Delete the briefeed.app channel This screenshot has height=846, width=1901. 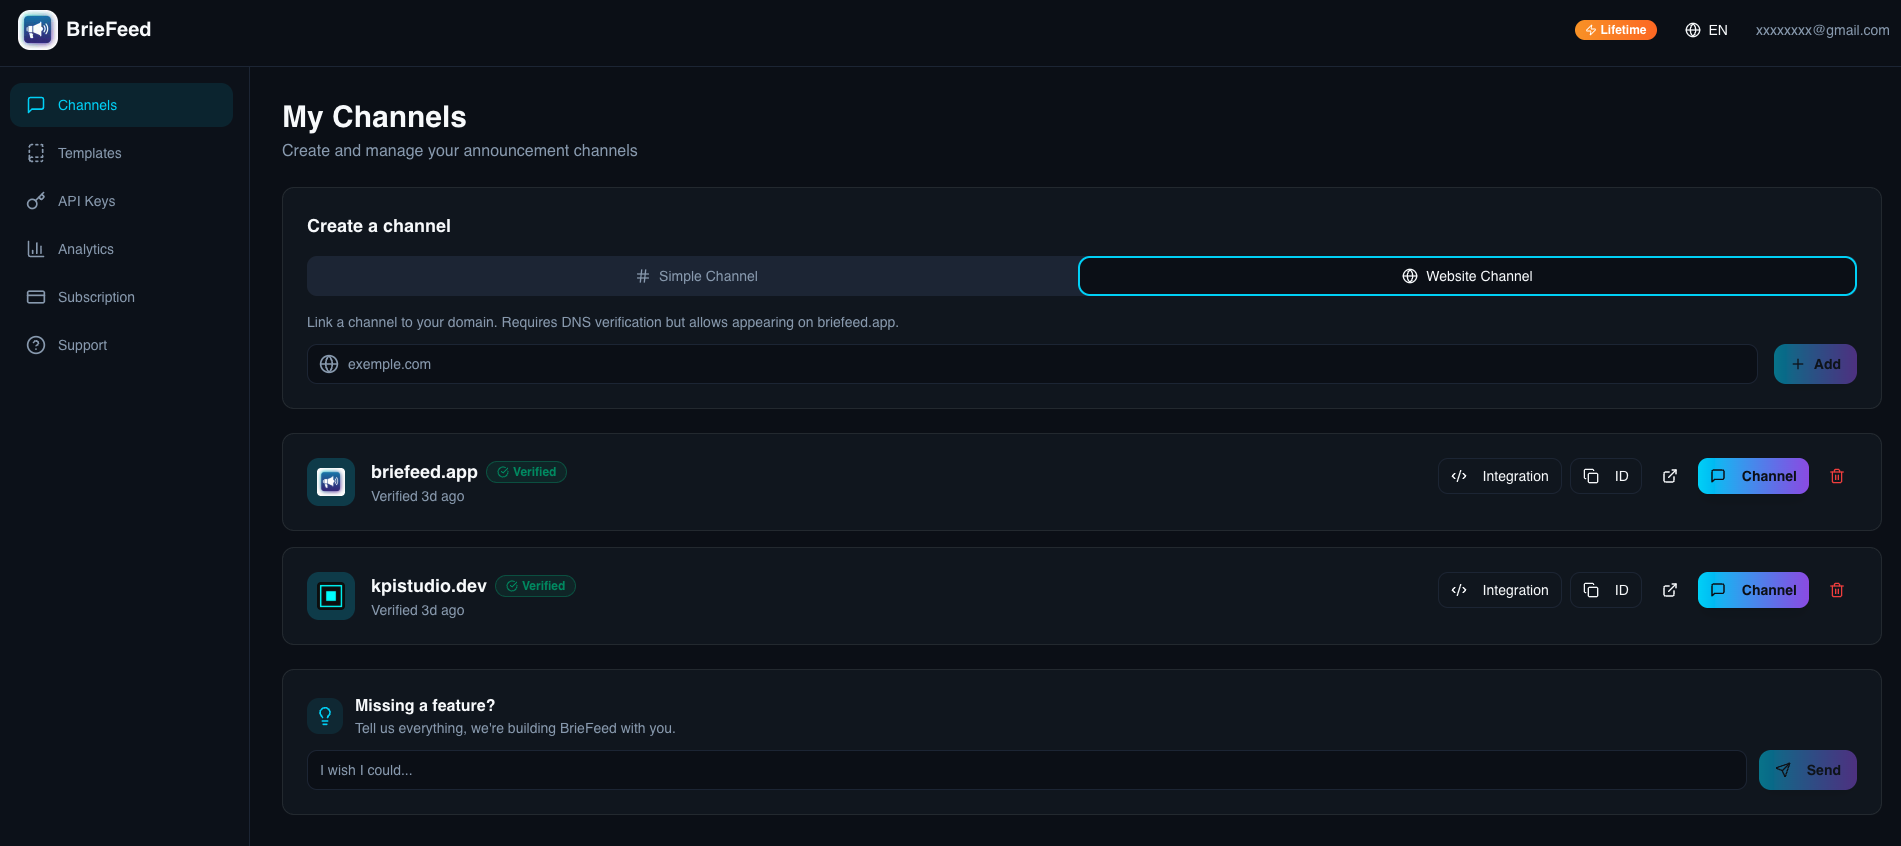tap(1837, 476)
